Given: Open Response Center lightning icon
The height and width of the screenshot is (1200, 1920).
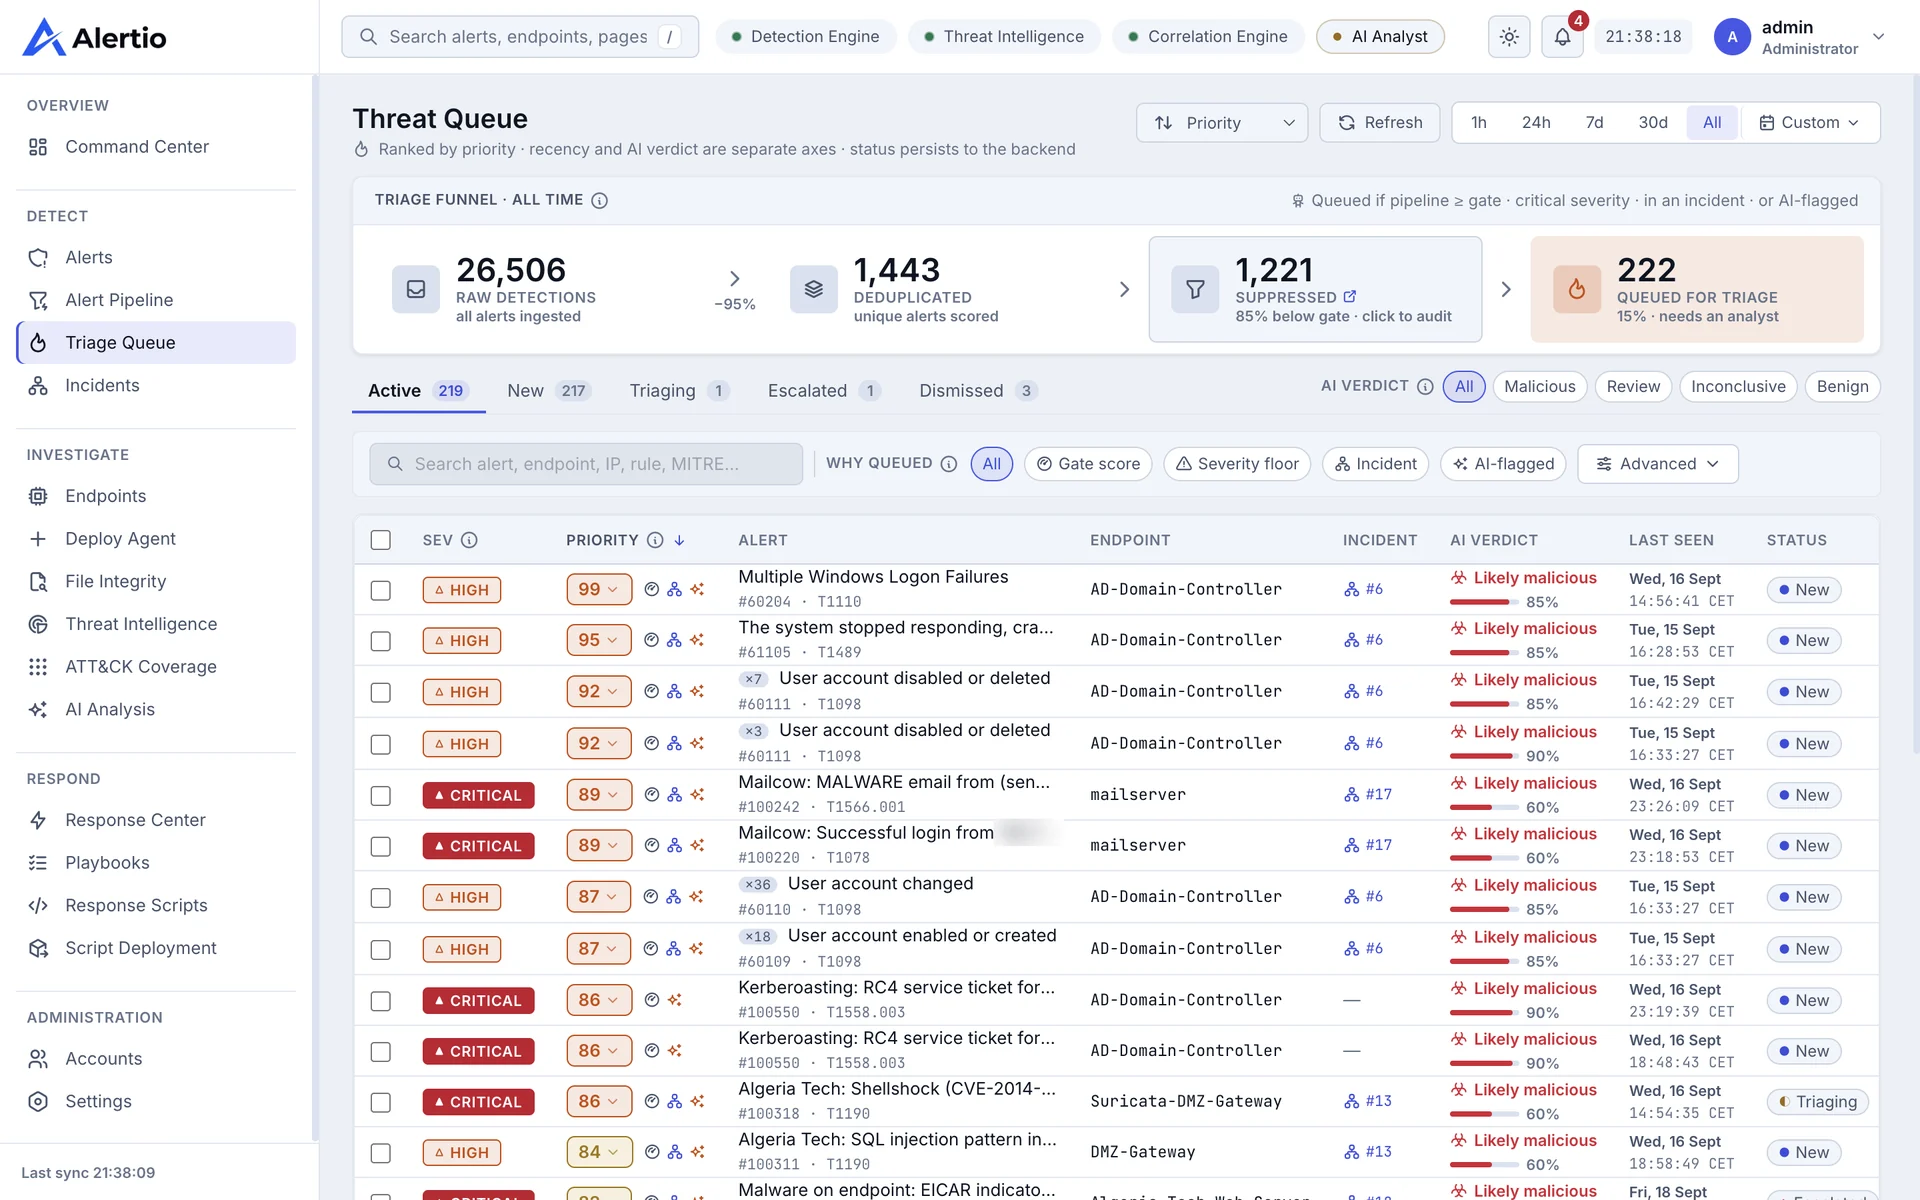Looking at the screenshot, I should tap(38, 820).
